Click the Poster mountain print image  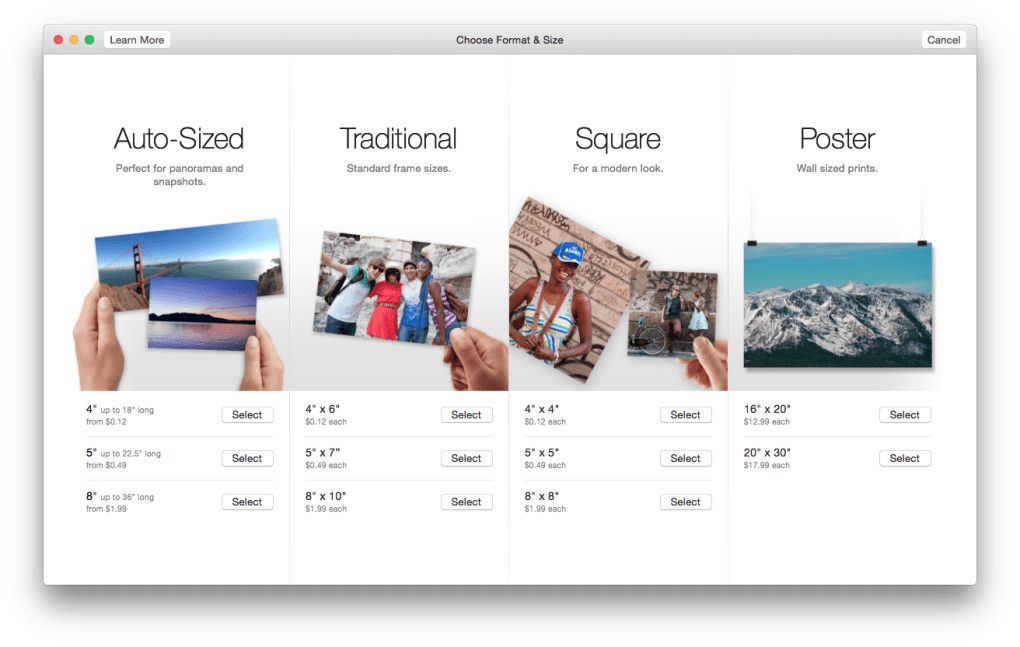click(x=838, y=304)
